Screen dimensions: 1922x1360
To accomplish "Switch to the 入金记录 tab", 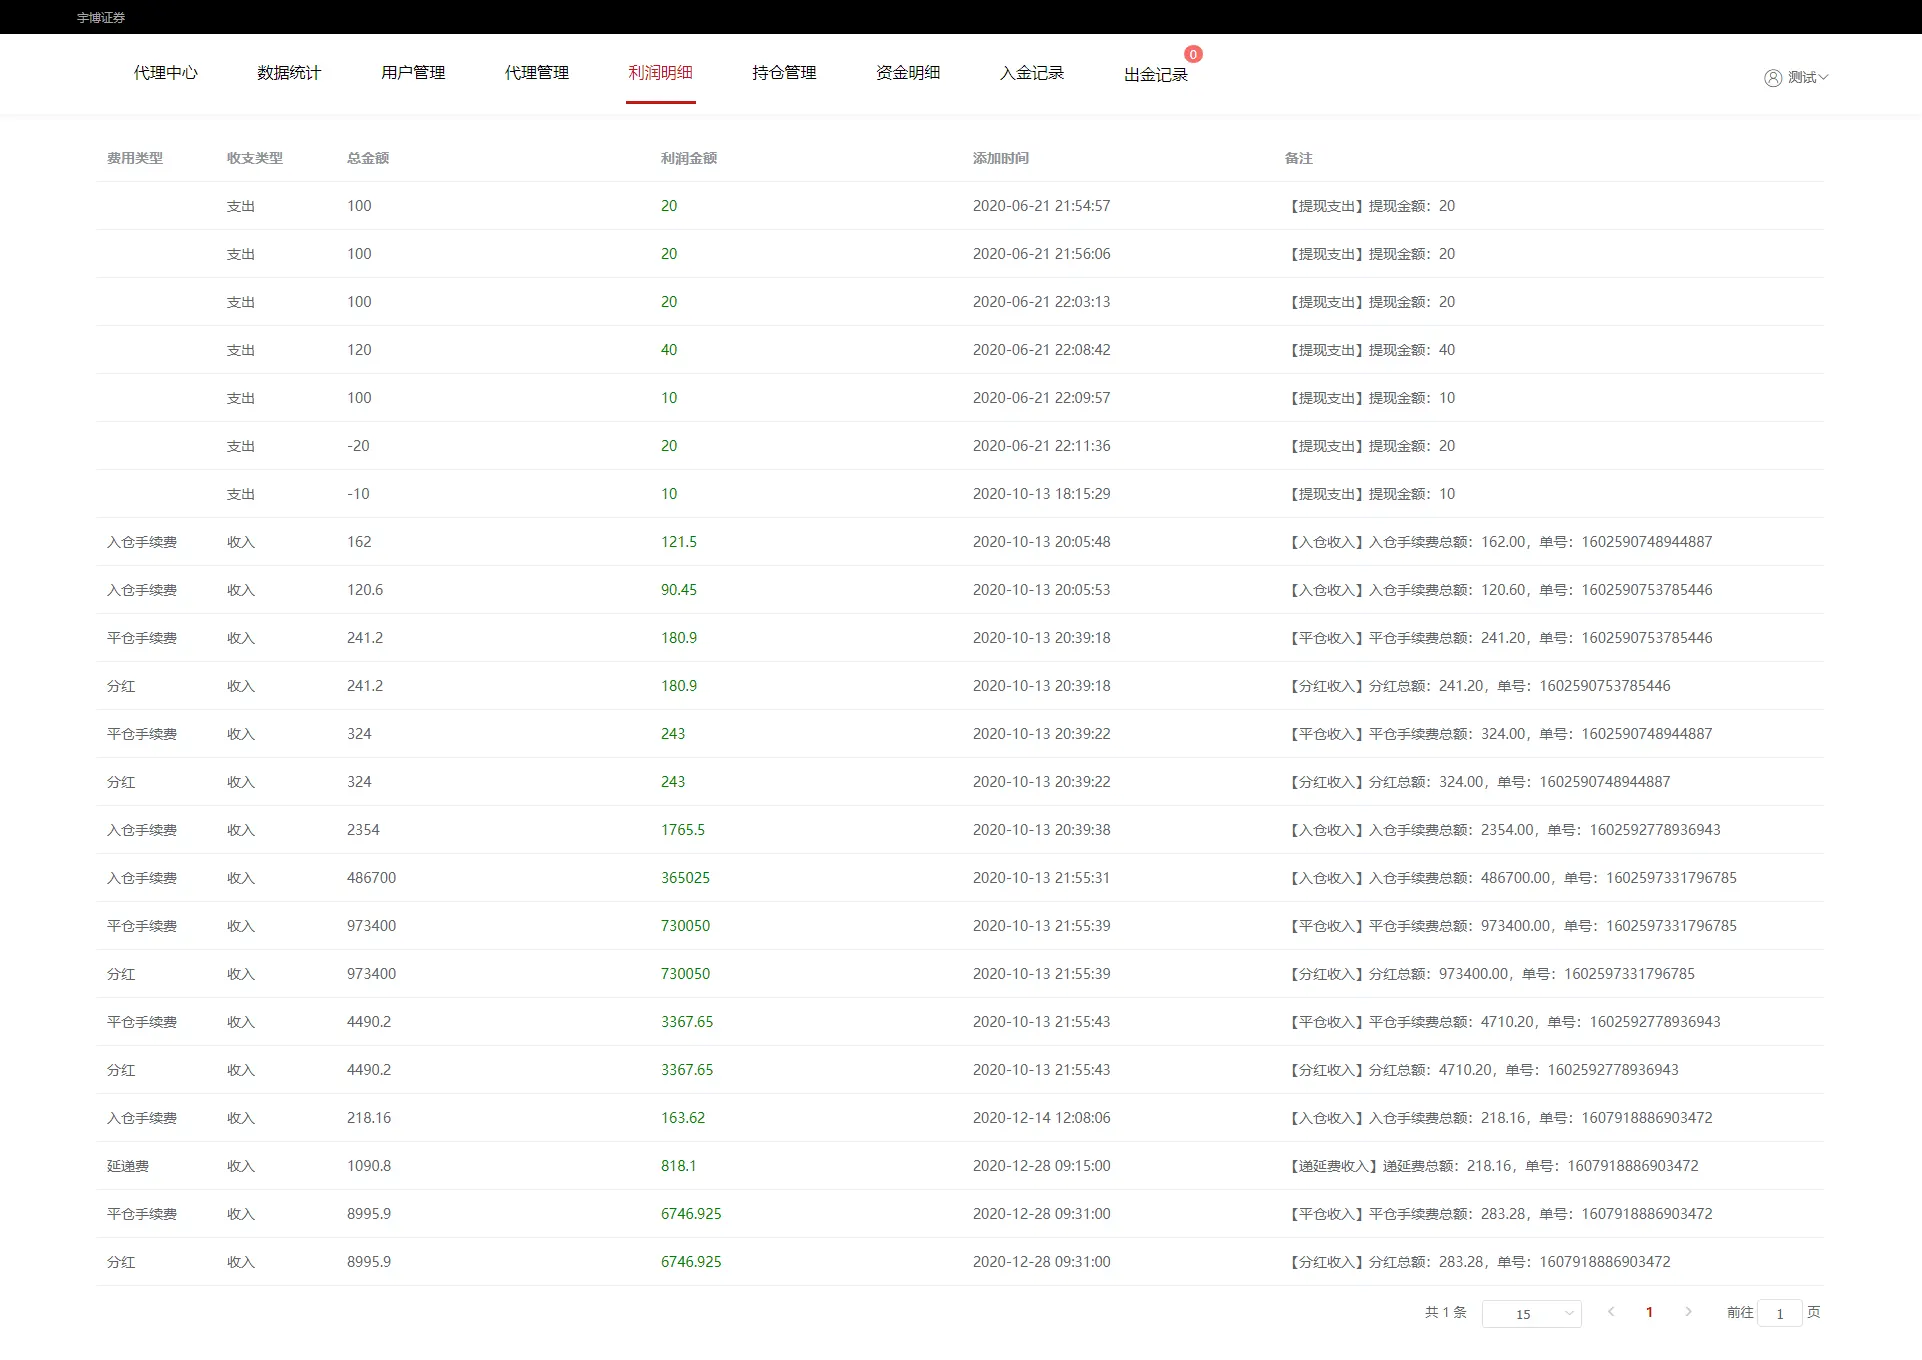I will 1032,73.
